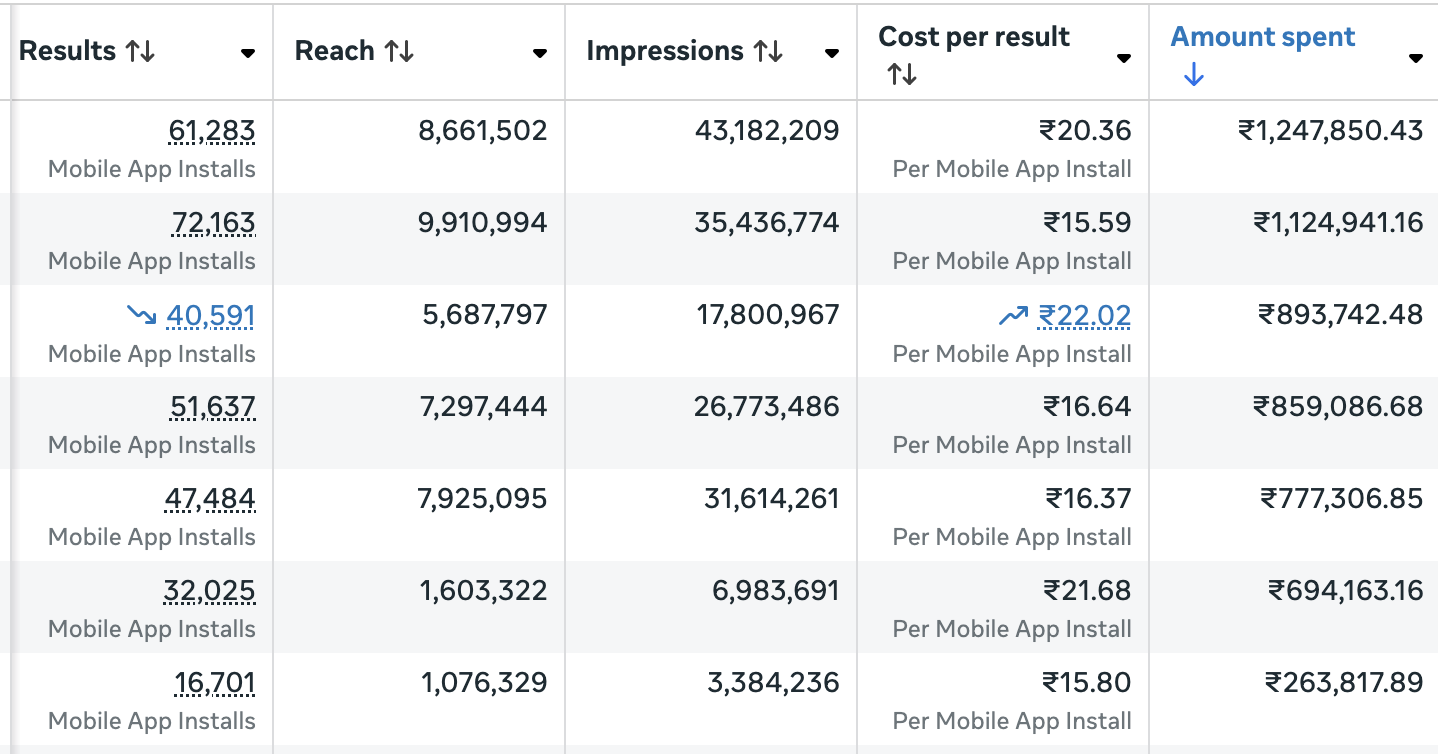This screenshot has height=754, width=1438.
Task: Click cost per result ₹16.64
Action: coord(1087,407)
